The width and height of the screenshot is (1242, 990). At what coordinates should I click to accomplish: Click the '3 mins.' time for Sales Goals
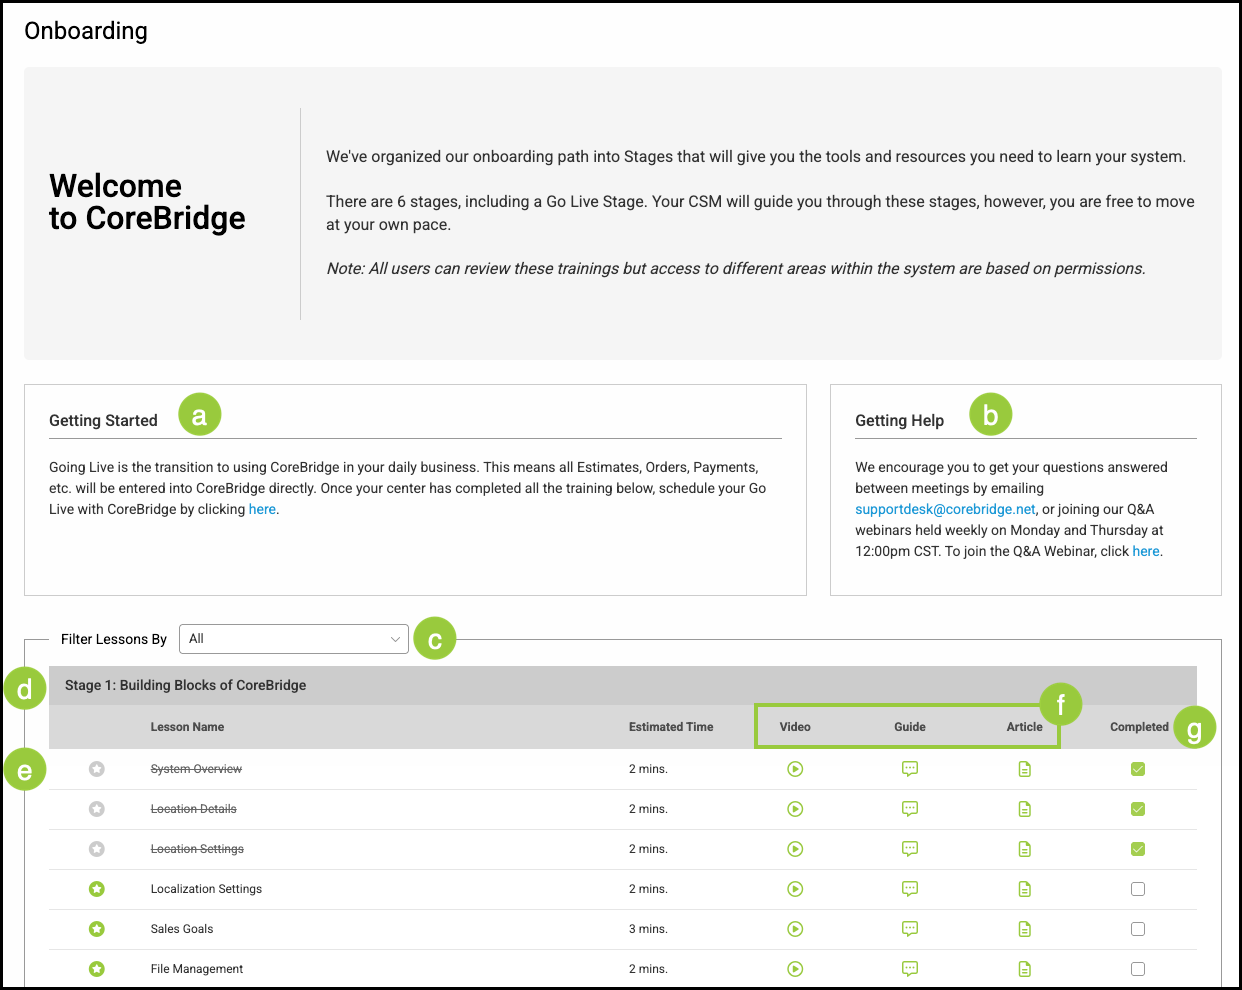click(x=648, y=929)
